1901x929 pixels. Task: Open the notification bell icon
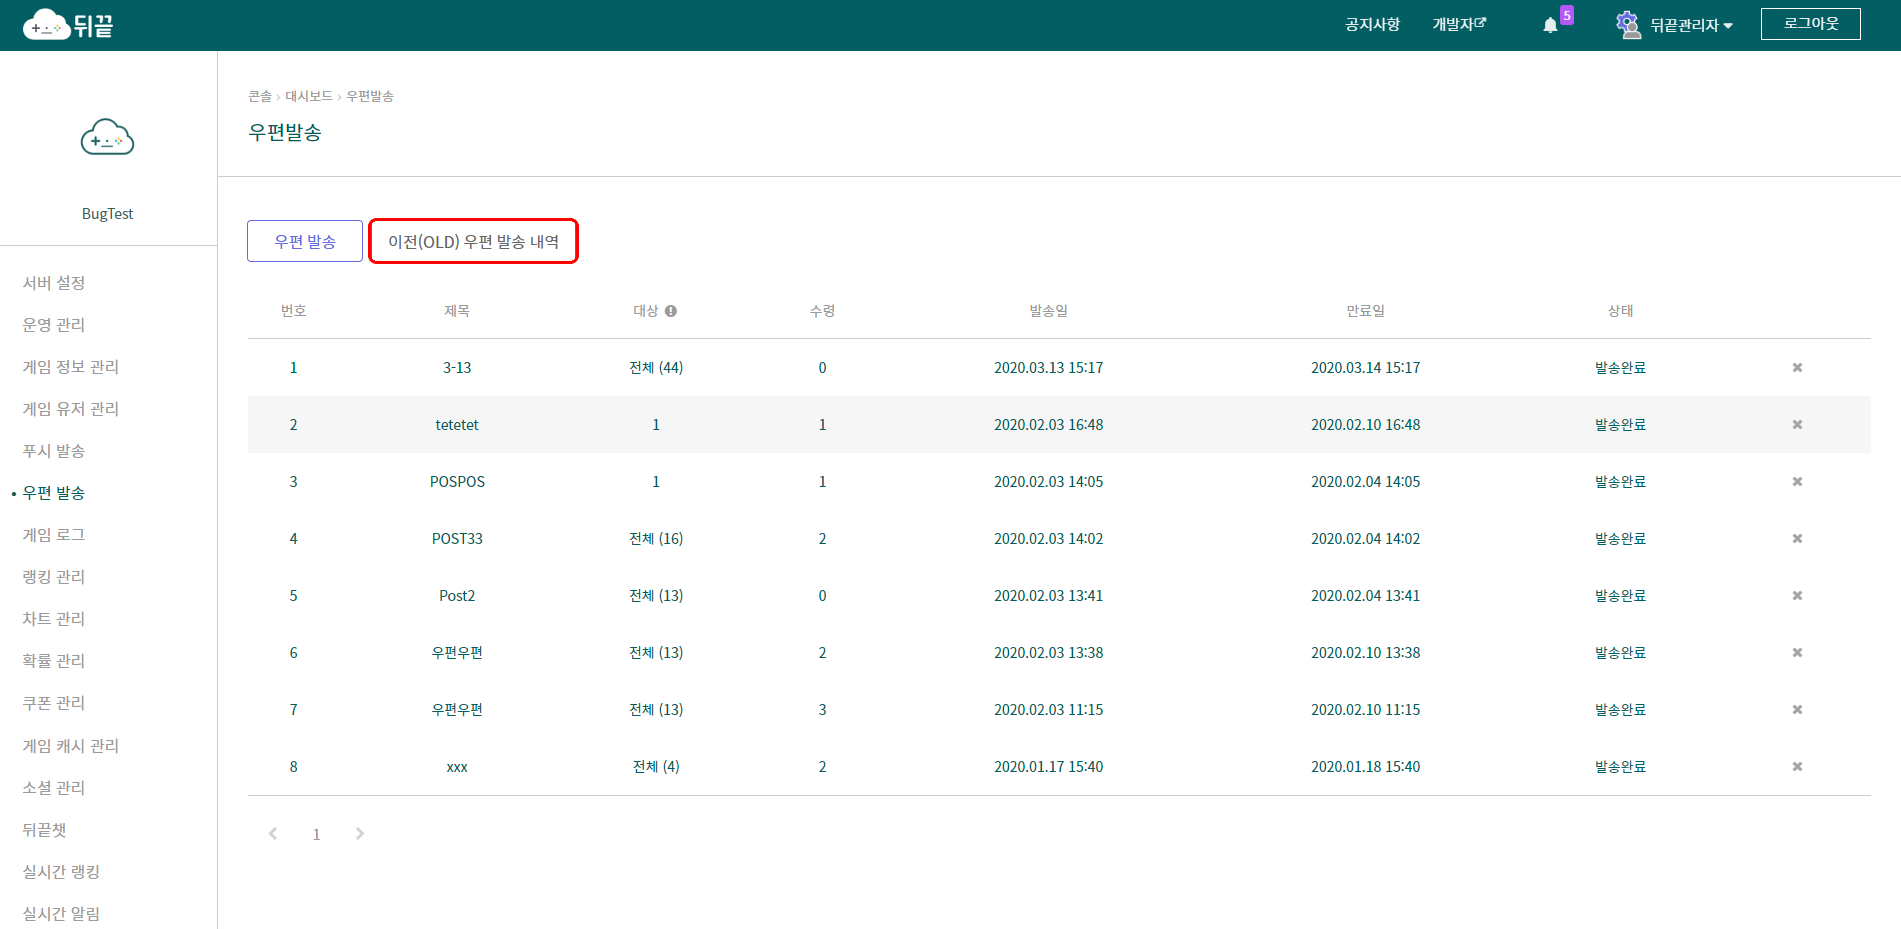coord(1550,25)
